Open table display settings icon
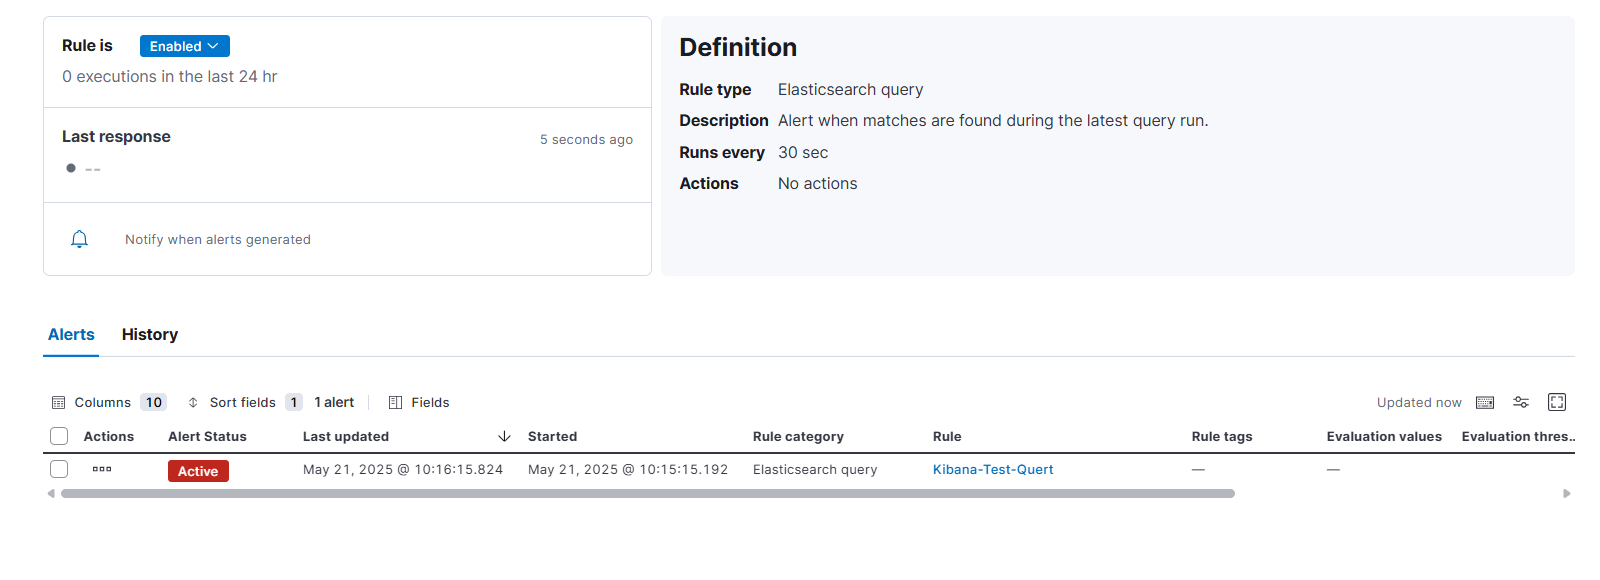 coord(1521,402)
